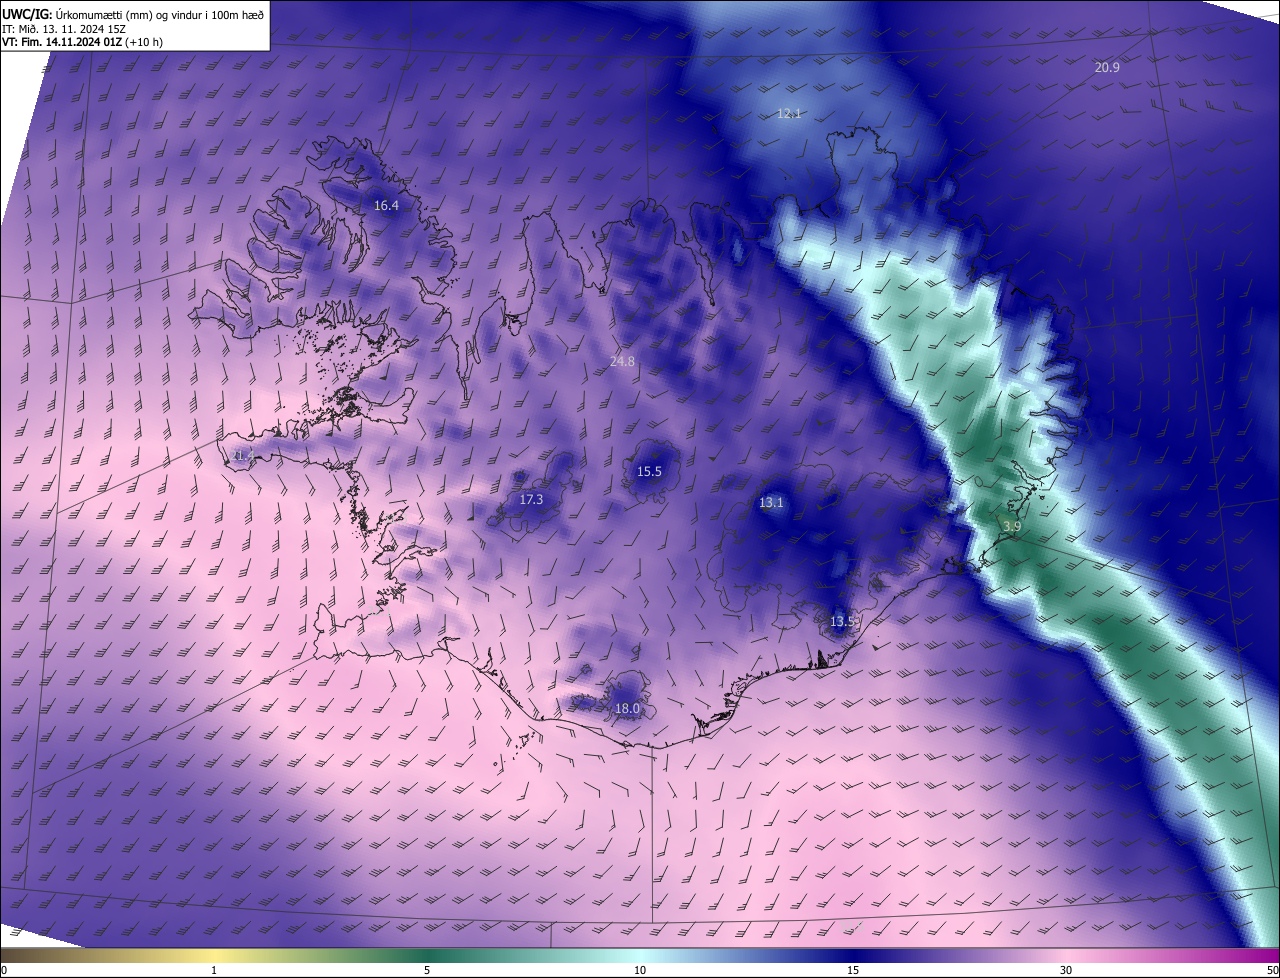Click the color scale tick labeled 0
Image resolution: width=1280 pixels, height=978 pixels.
tap(4, 970)
